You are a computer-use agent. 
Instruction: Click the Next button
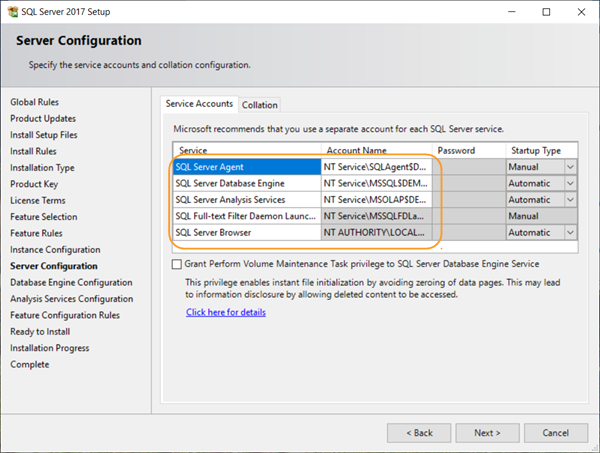(x=487, y=433)
